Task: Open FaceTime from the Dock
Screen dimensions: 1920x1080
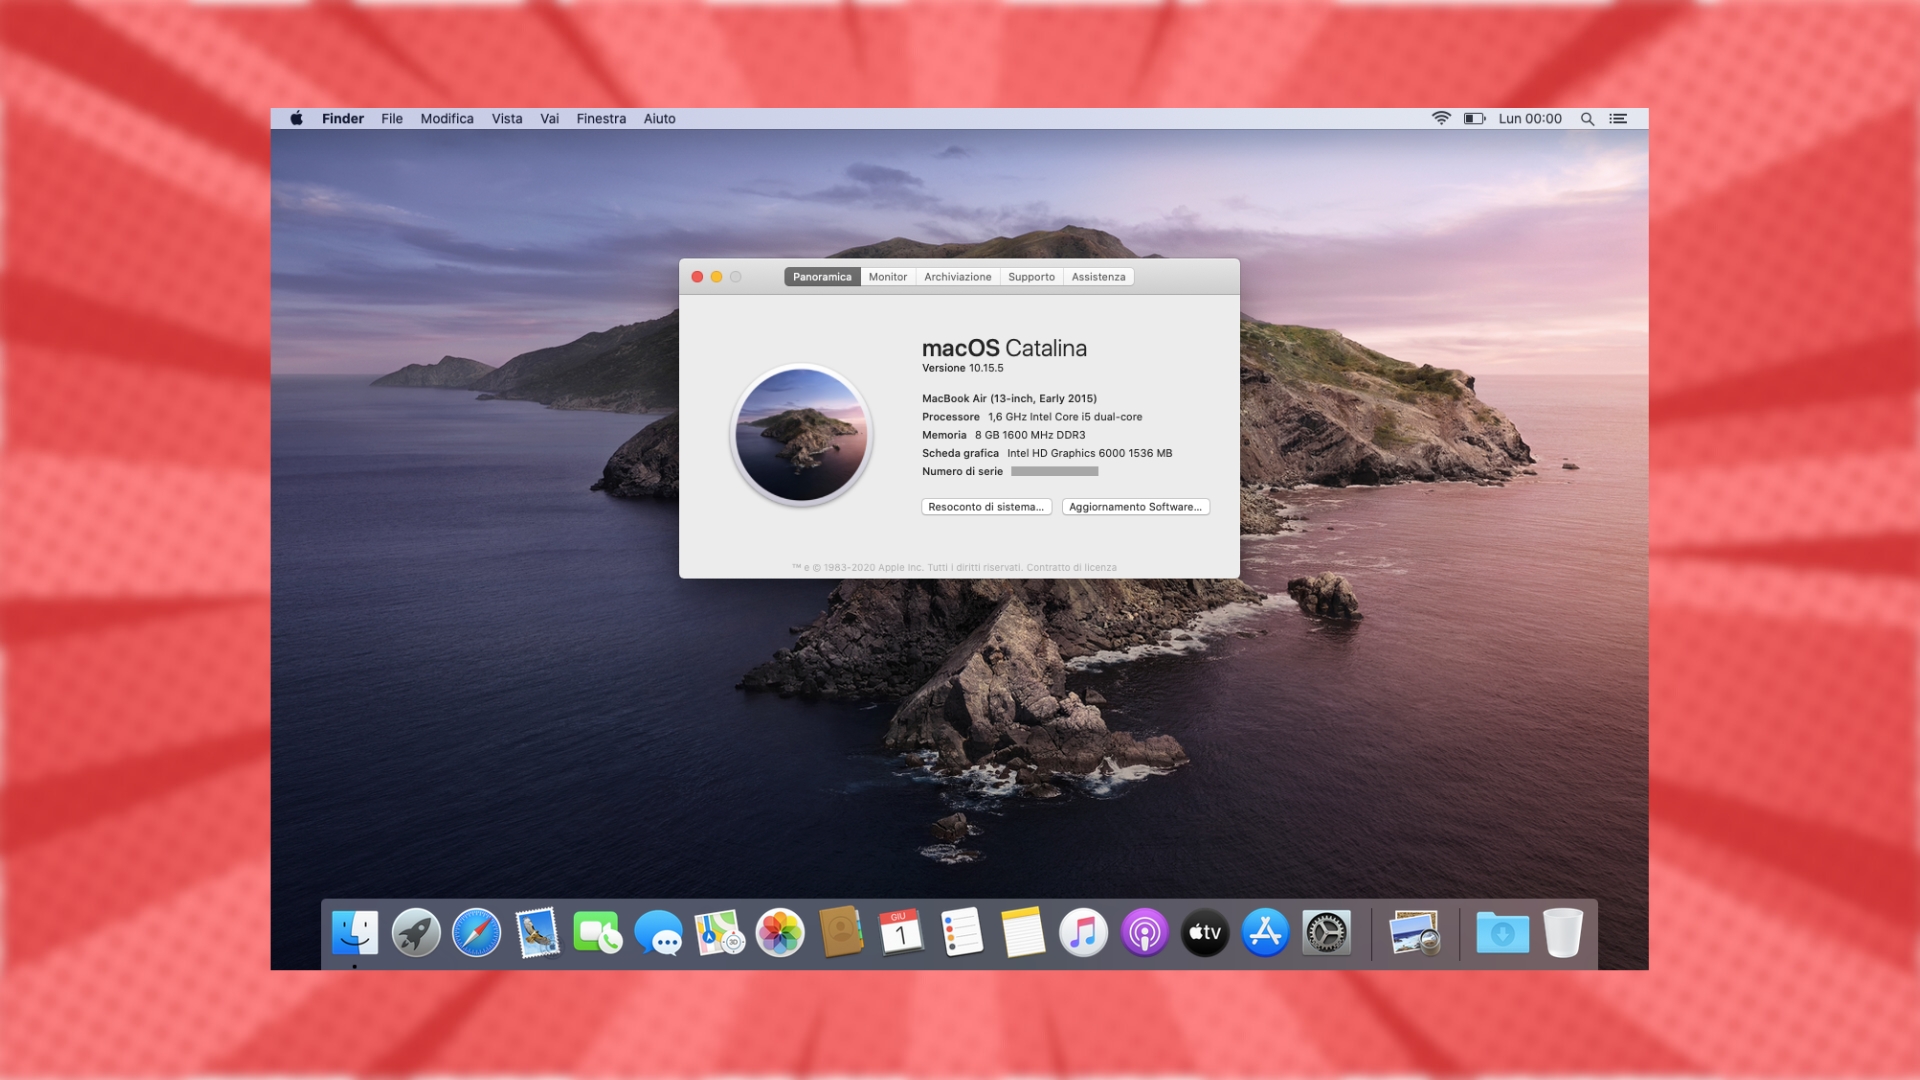Action: coord(597,933)
